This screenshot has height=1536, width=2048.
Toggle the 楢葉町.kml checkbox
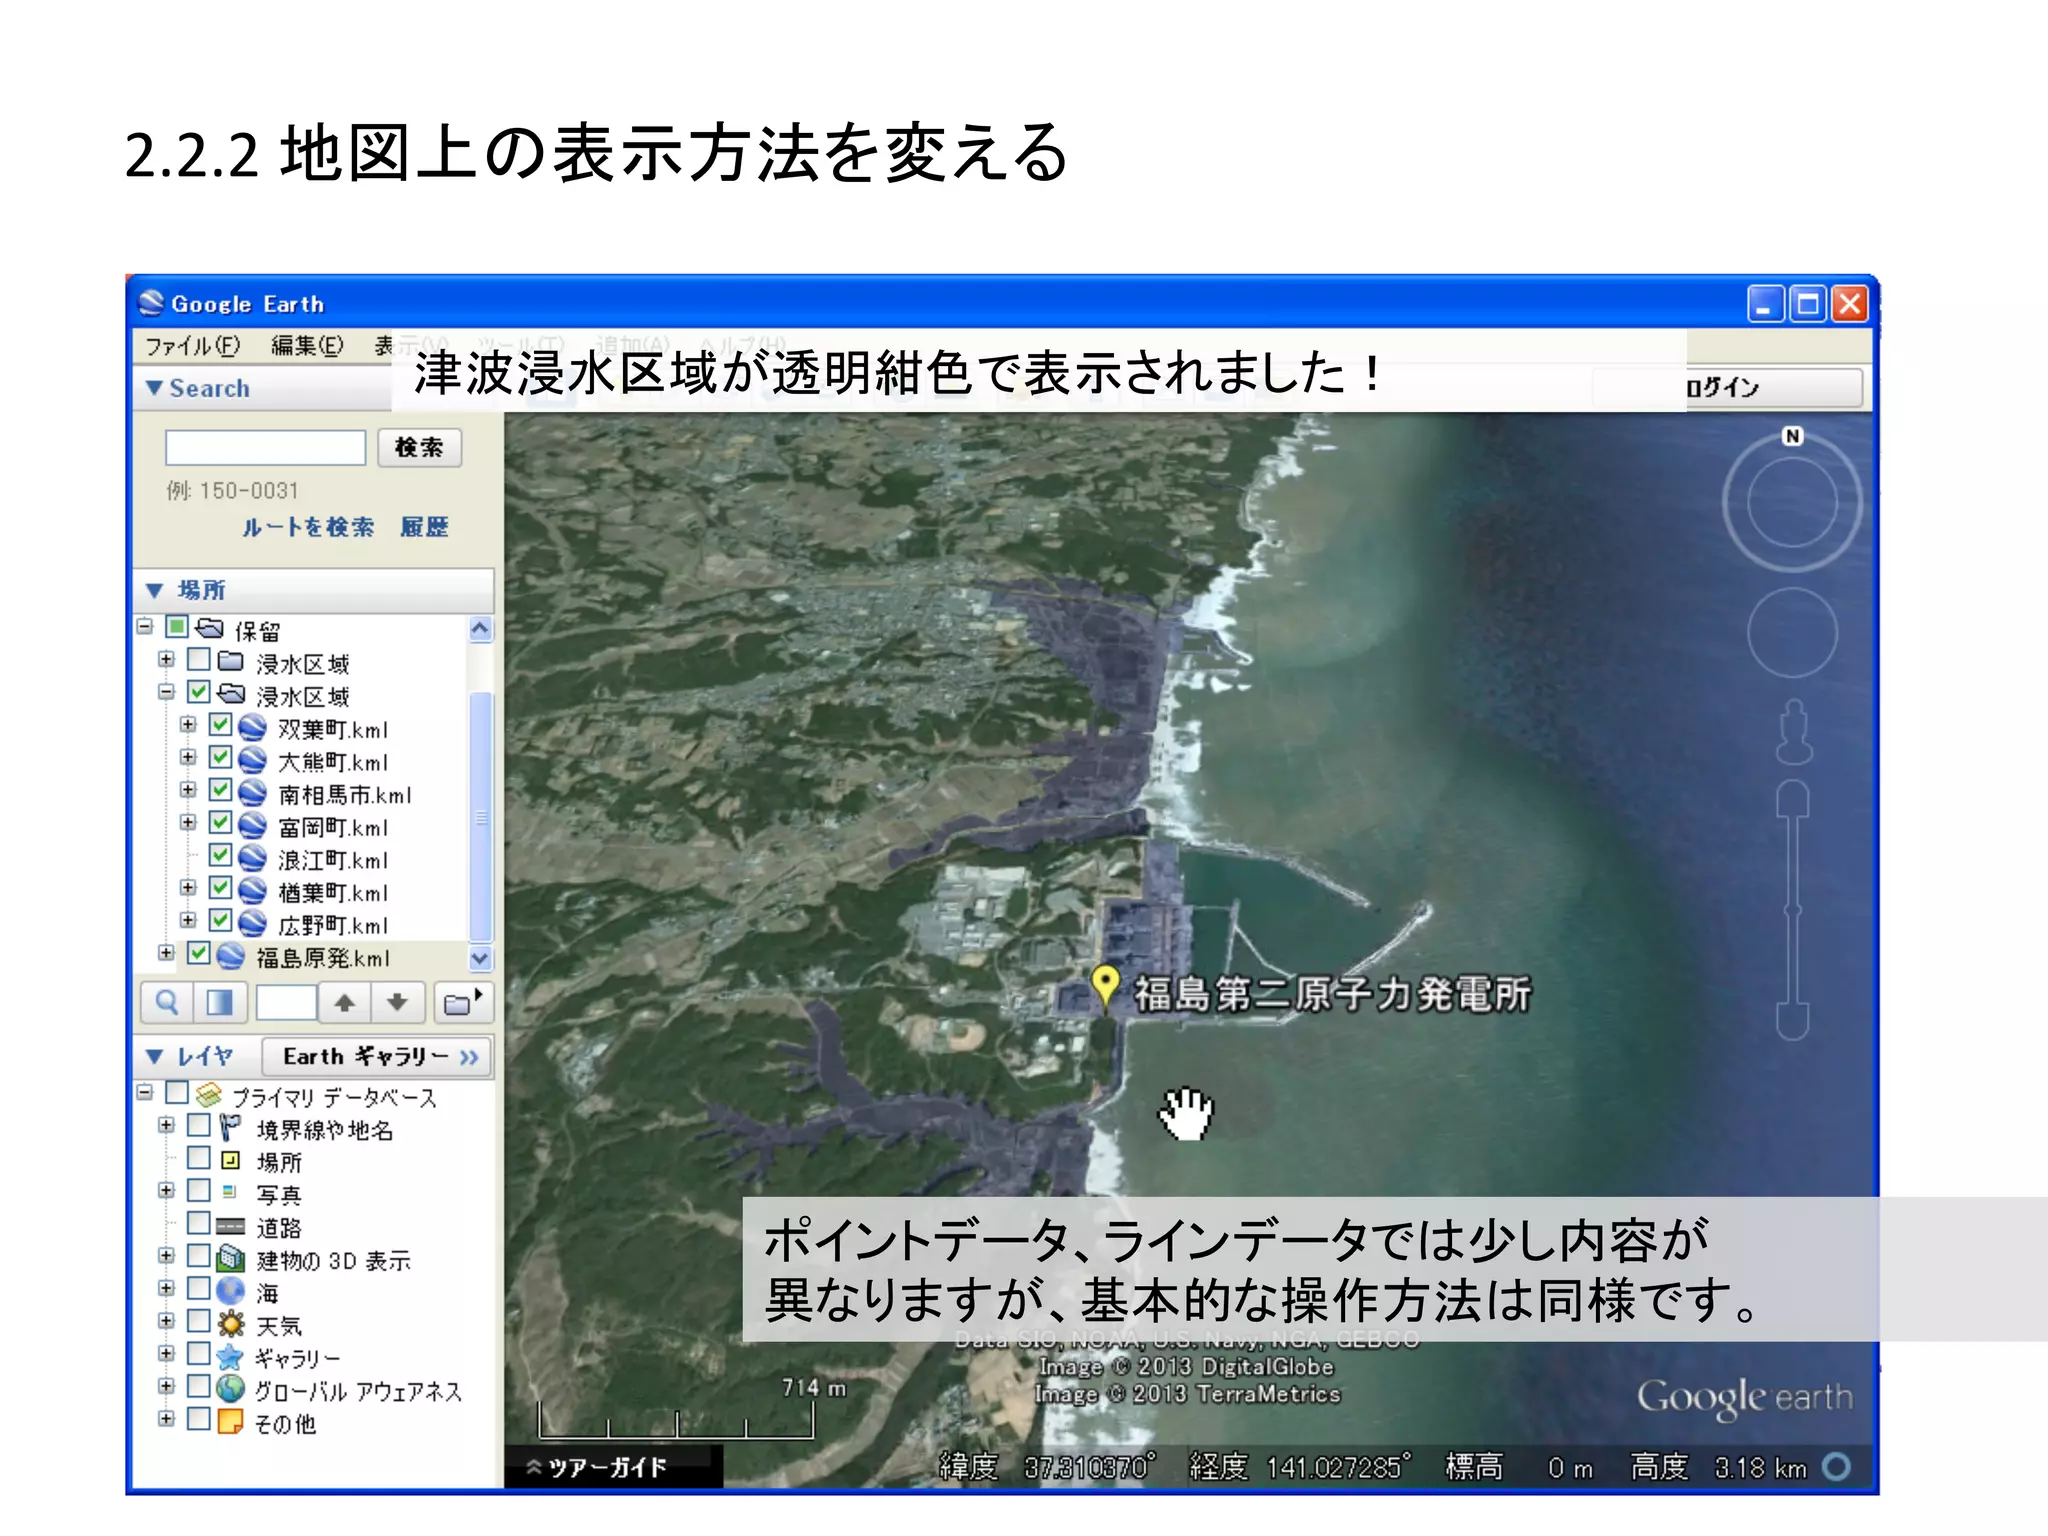click(x=221, y=888)
